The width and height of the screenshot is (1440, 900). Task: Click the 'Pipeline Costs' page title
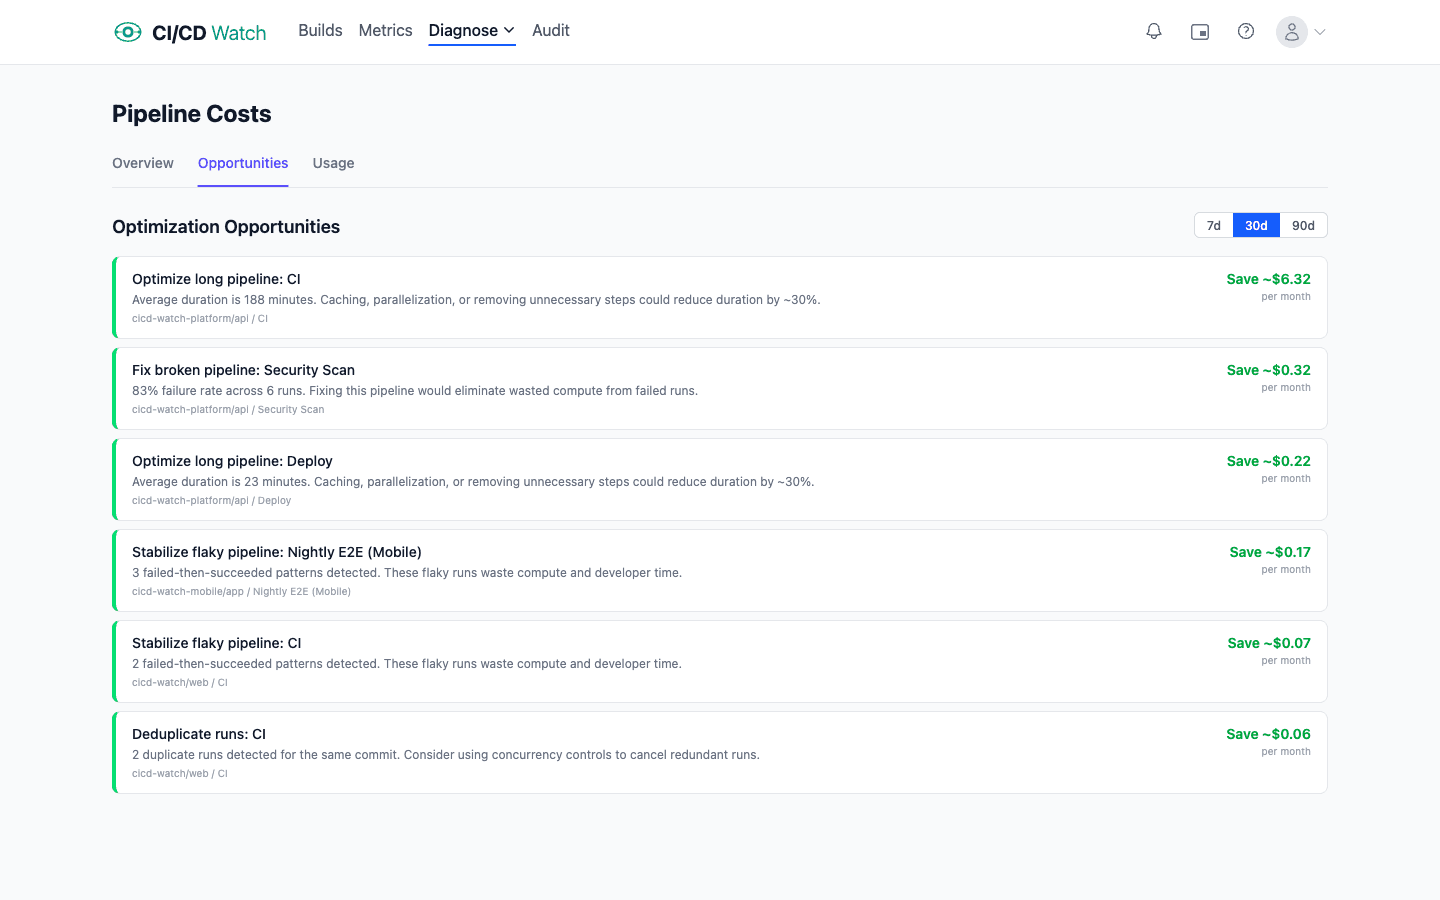click(x=192, y=114)
